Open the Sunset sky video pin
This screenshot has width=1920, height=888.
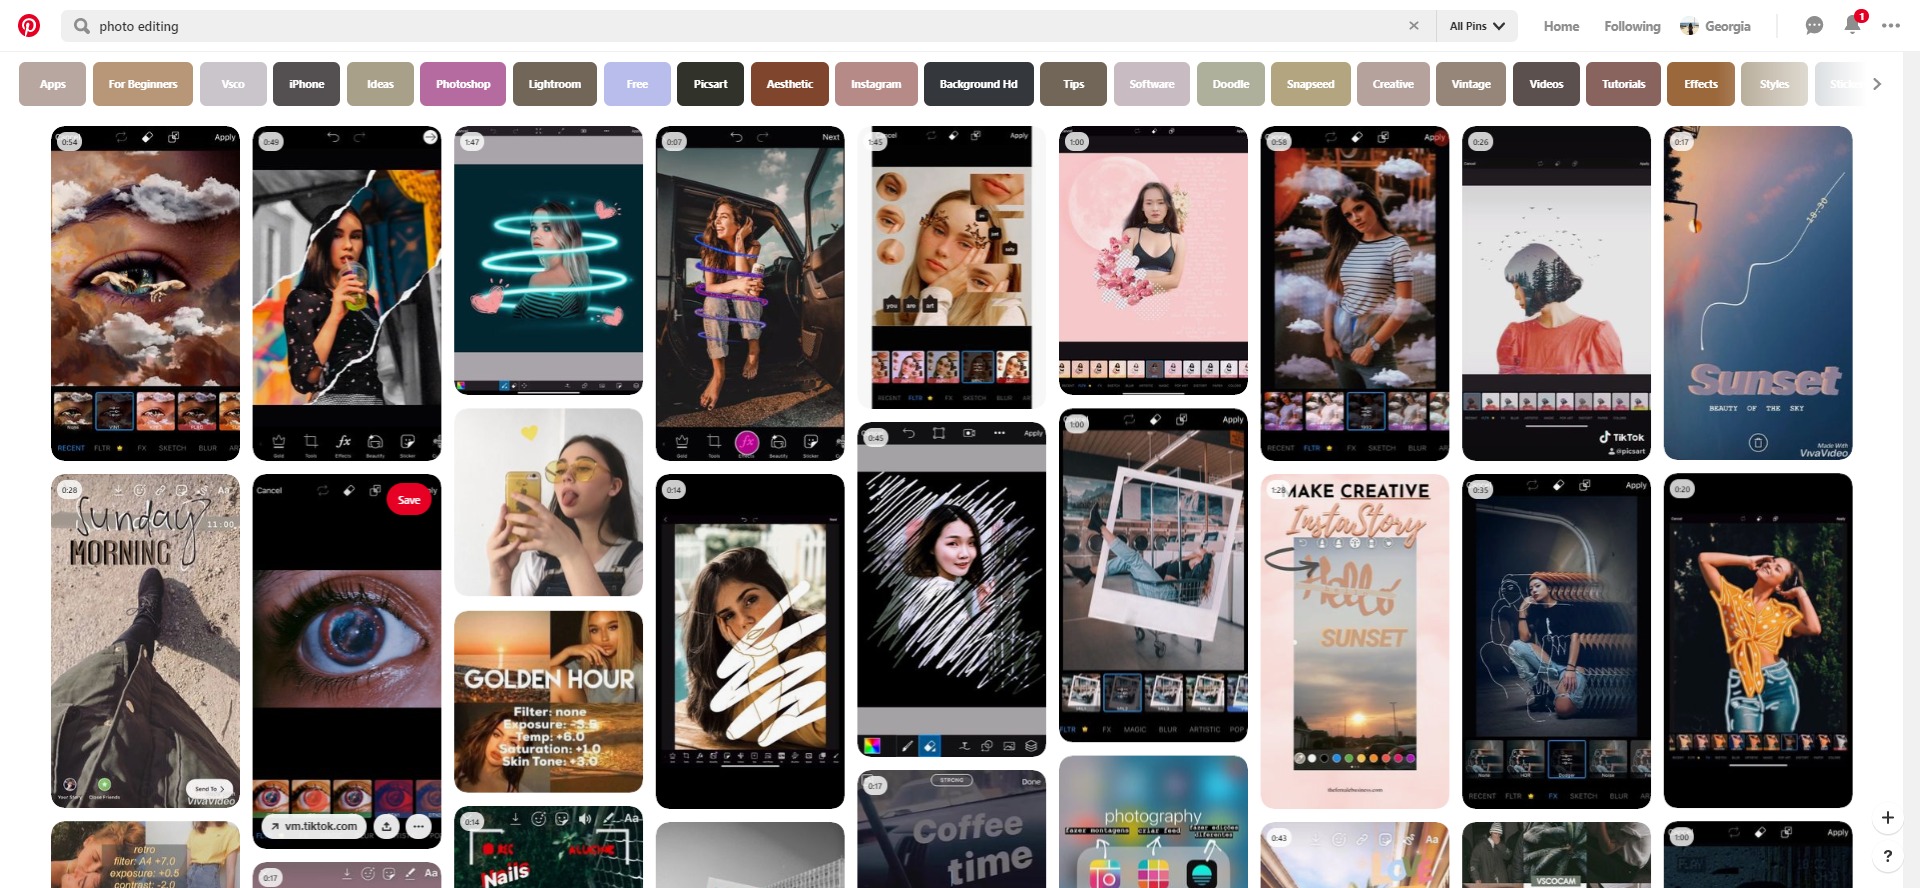coord(1758,293)
